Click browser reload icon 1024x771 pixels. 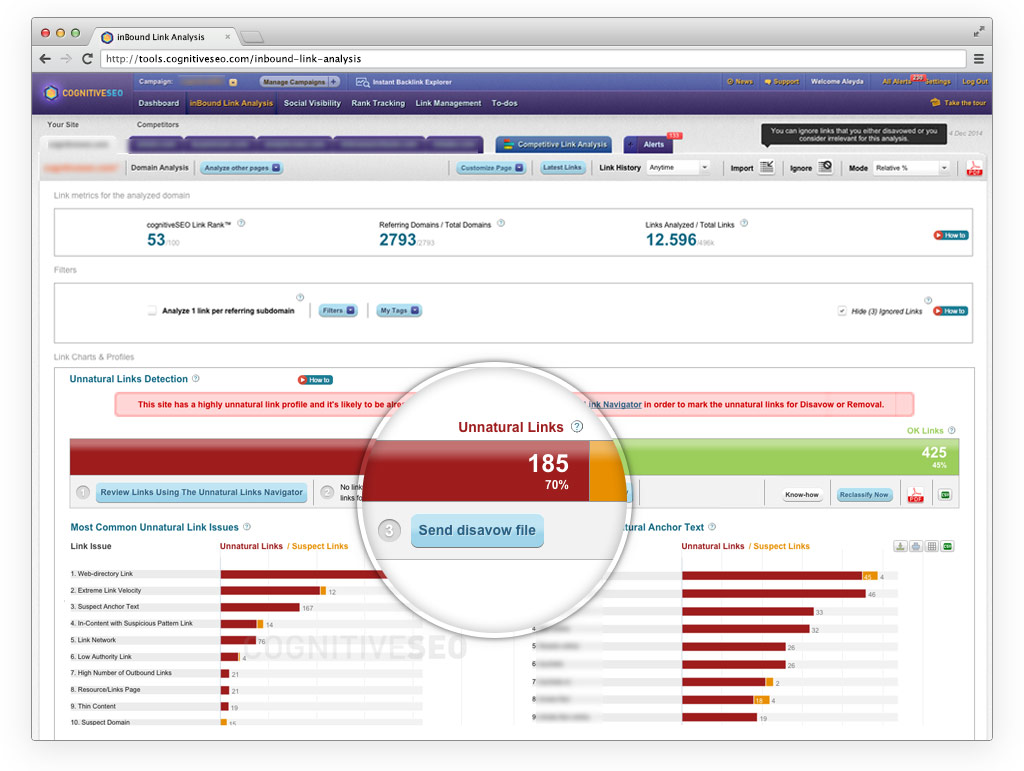pyautogui.click(x=87, y=59)
